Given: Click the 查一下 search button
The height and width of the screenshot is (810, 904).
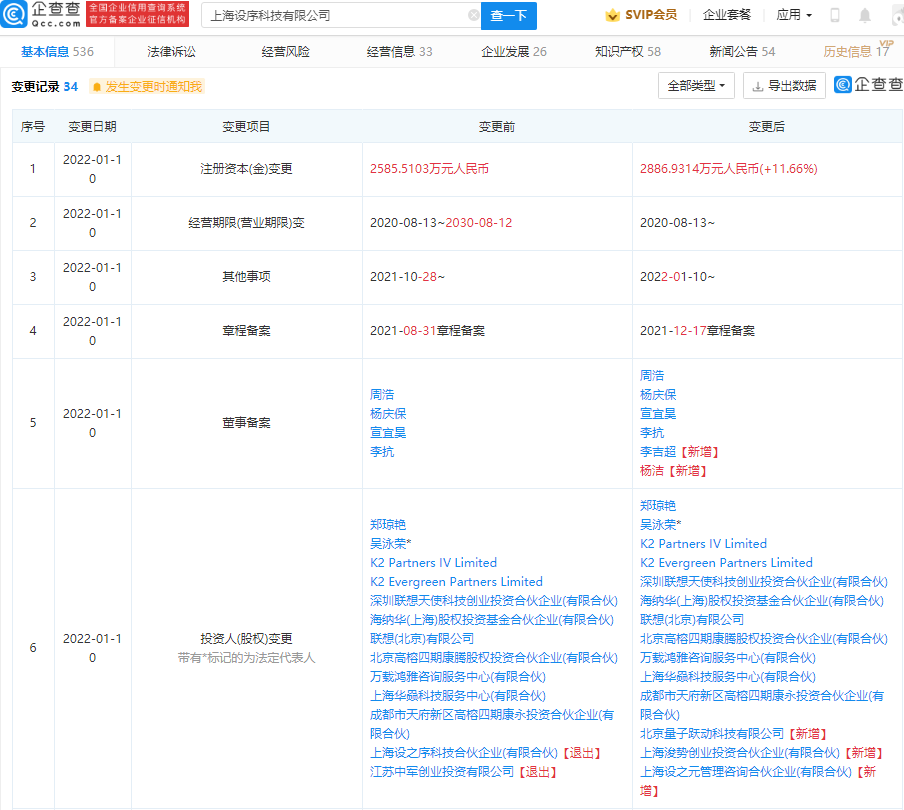Looking at the screenshot, I should pos(508,16).
